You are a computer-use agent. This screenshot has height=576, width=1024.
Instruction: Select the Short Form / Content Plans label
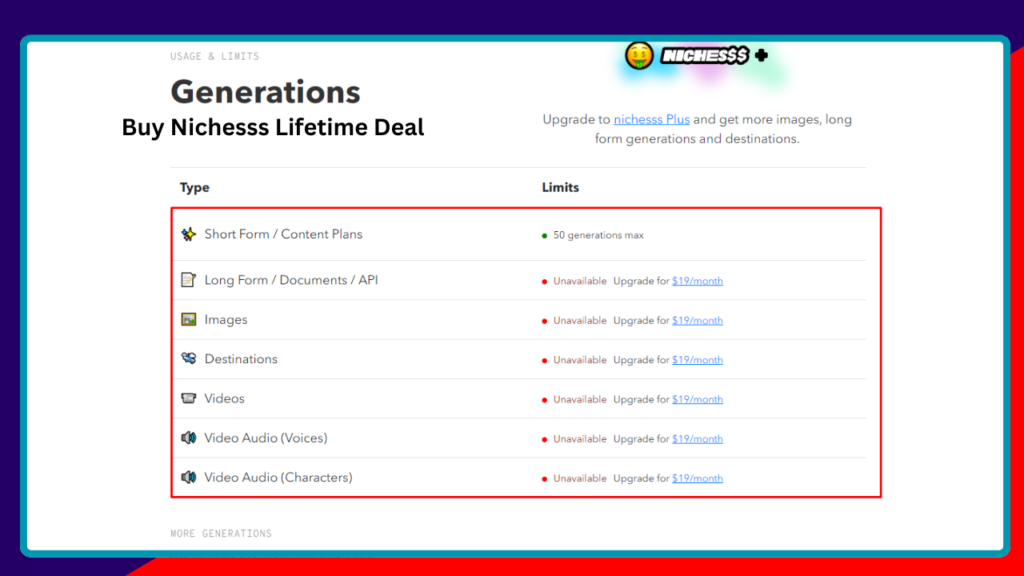283,234
